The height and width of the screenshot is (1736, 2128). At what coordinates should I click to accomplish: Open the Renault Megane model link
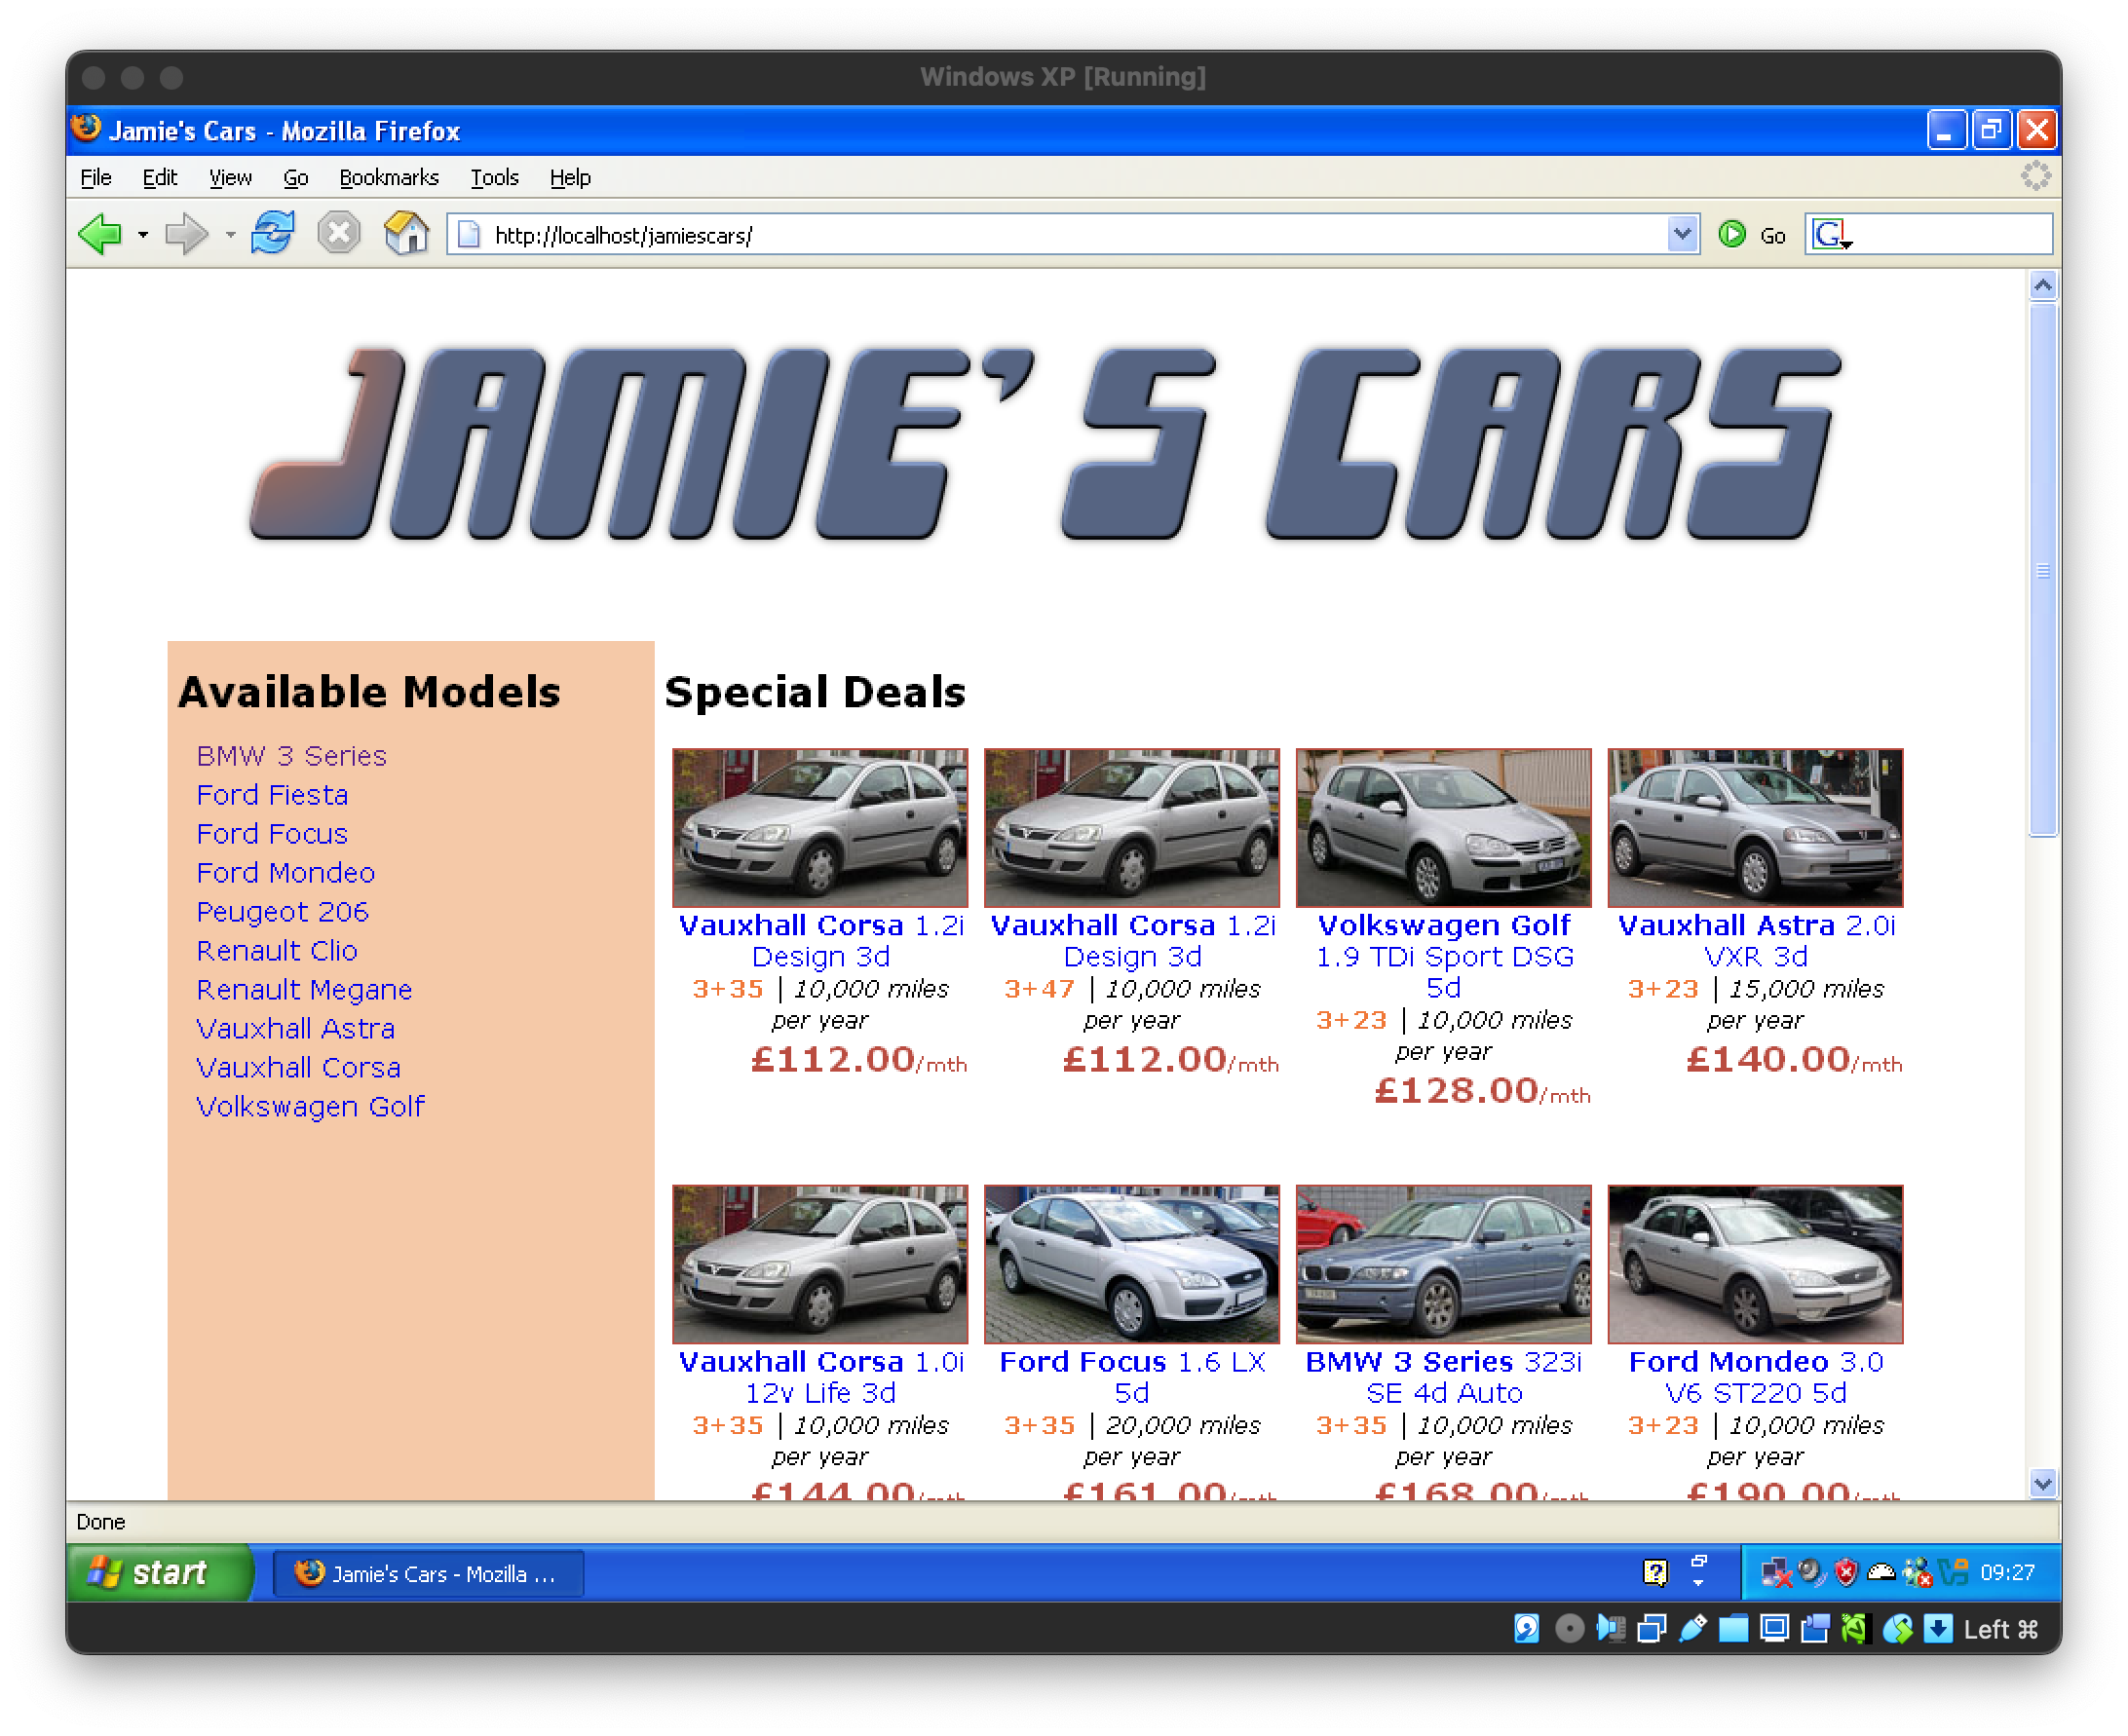click(x=304, y=990)
